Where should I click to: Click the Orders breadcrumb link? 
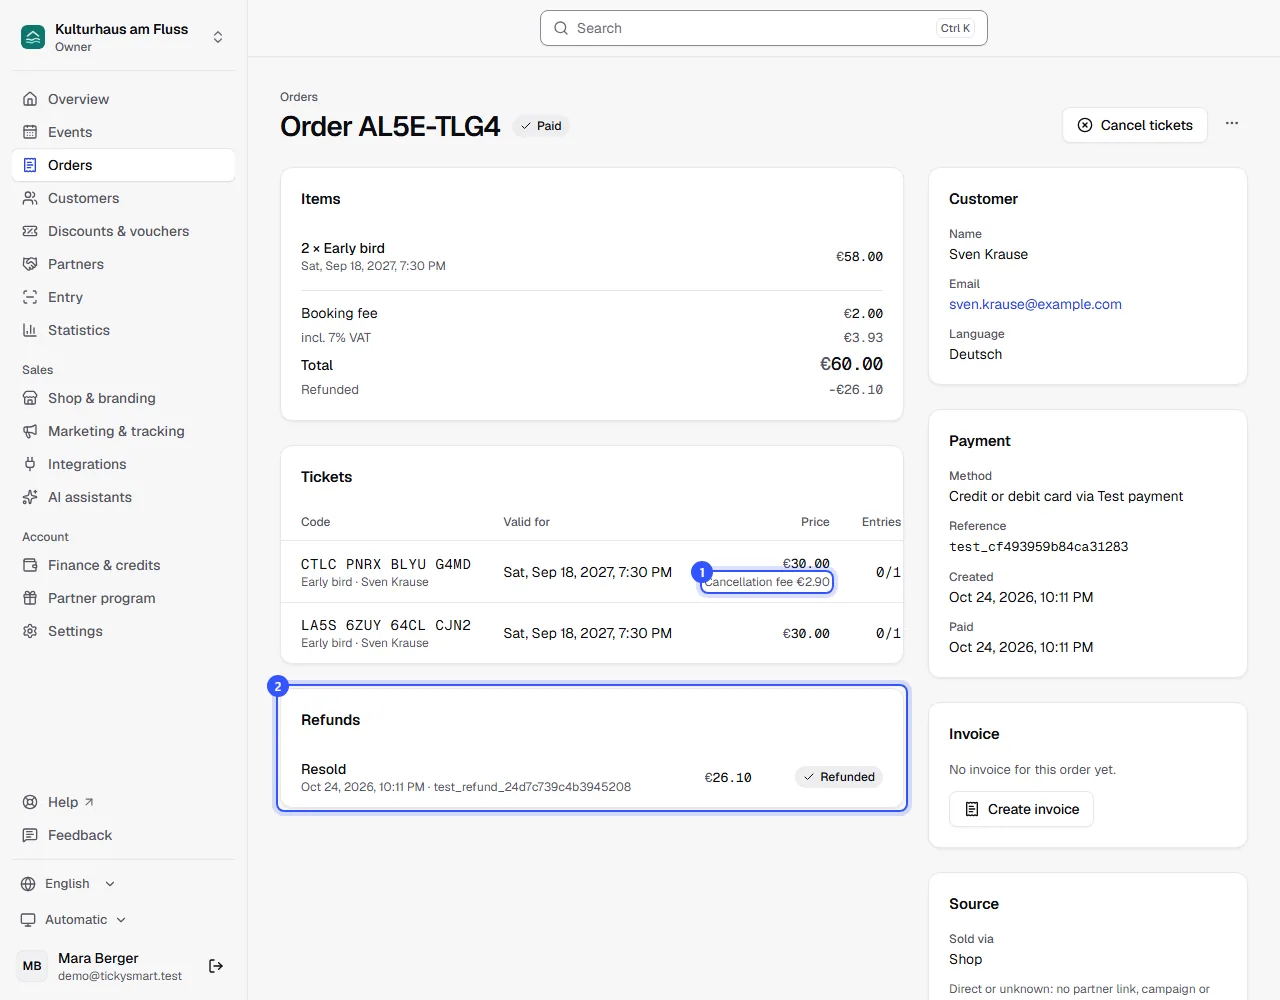coord(299,97)
